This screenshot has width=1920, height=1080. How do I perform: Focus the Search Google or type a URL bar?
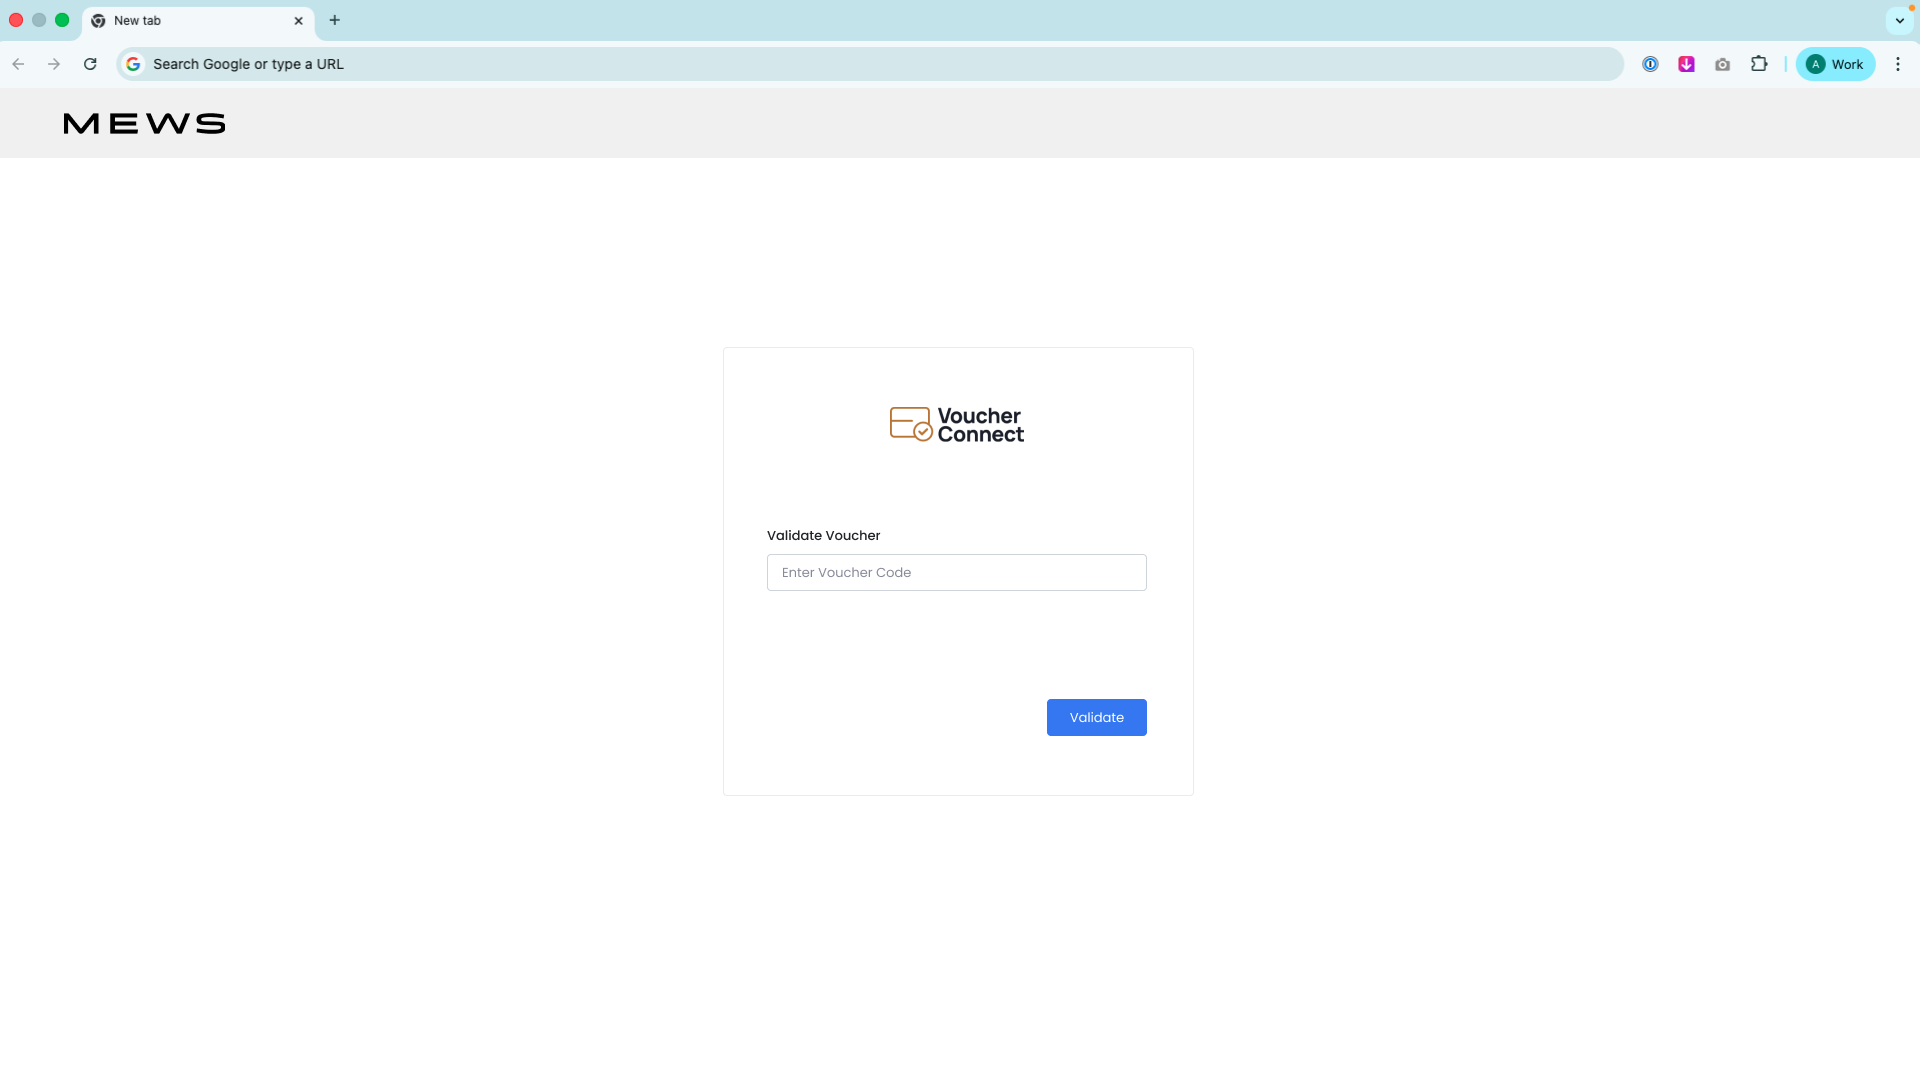(x=870, y=64)
